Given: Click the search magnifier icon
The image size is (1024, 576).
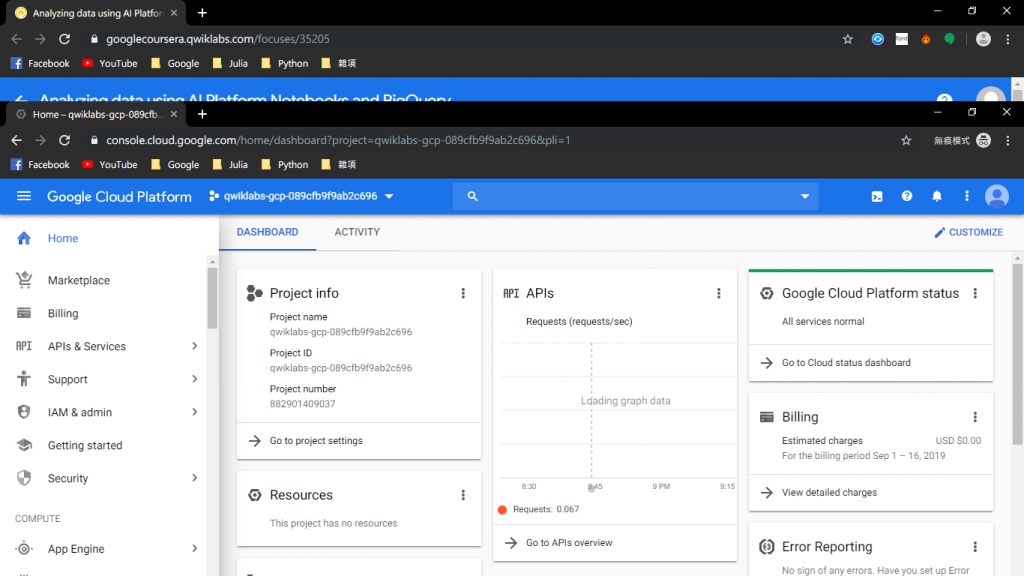Looking at the screenshot, I should [472, 196].
